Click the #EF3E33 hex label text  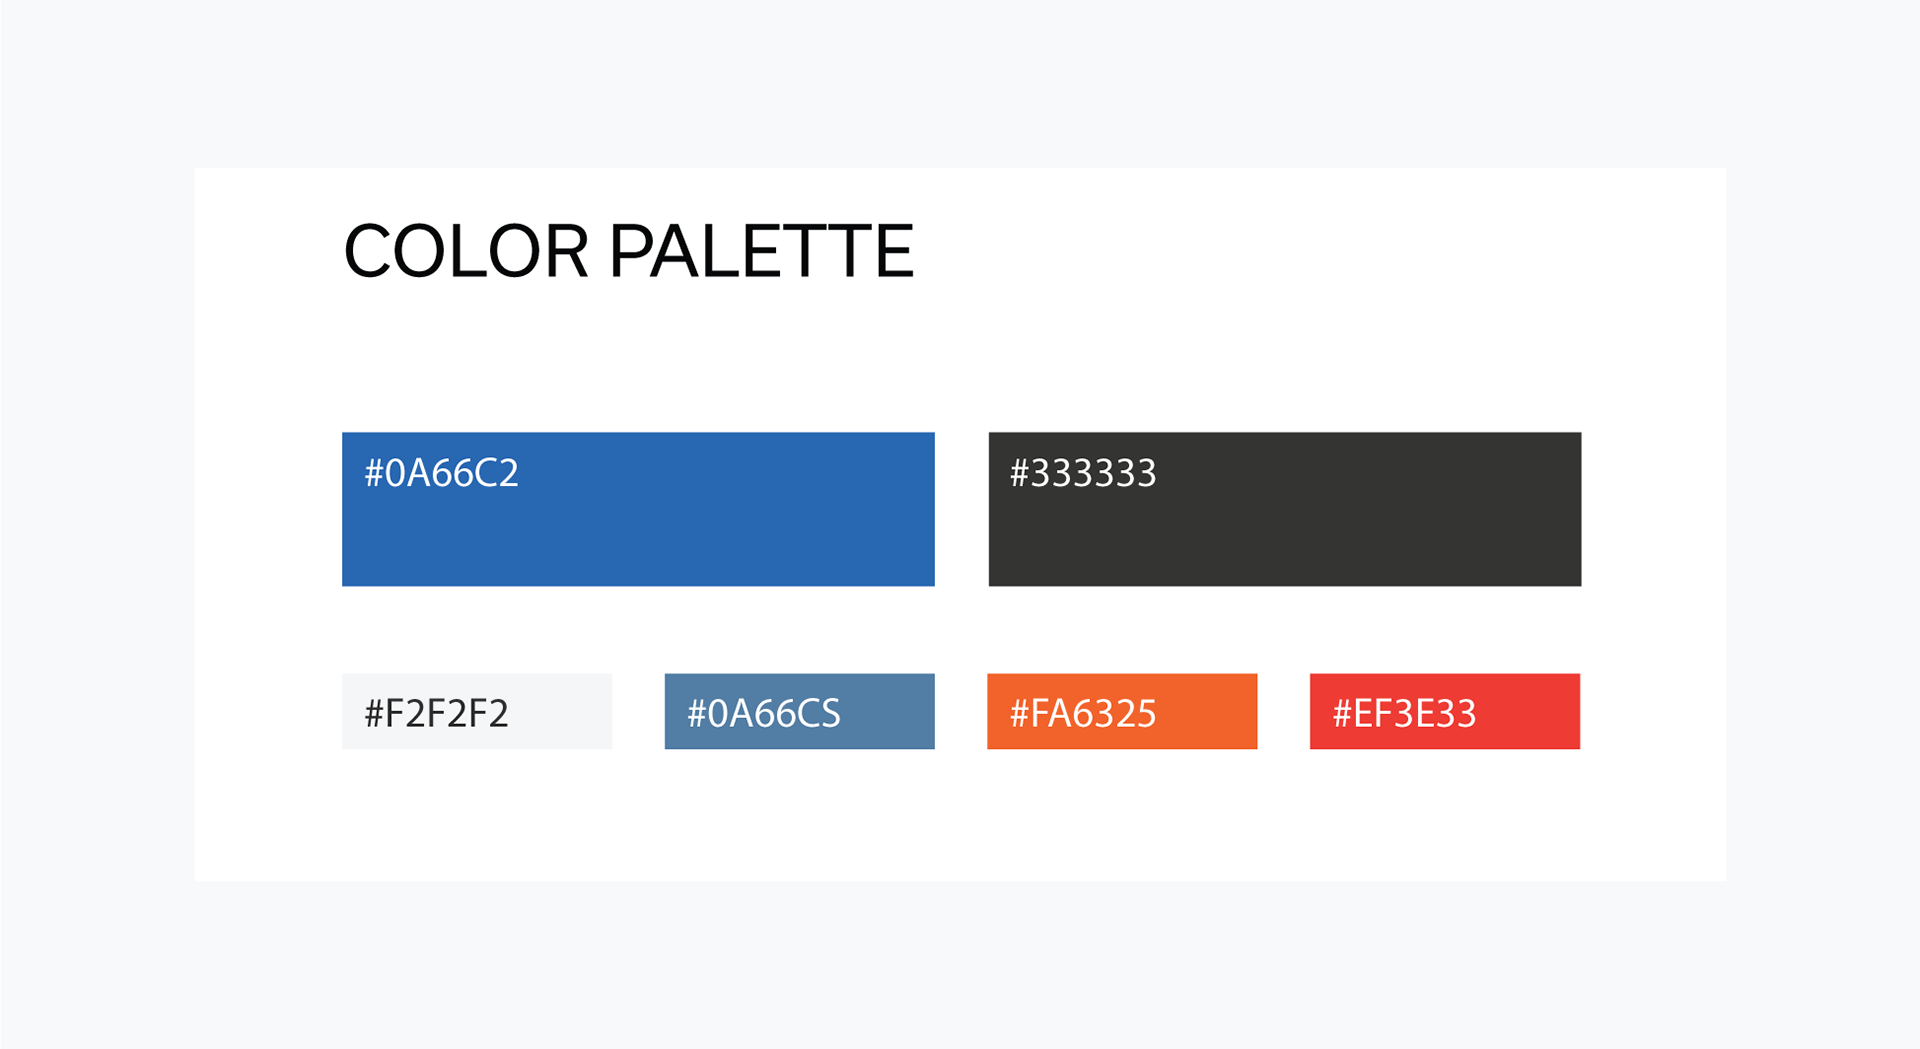[x=1405, y=714]
